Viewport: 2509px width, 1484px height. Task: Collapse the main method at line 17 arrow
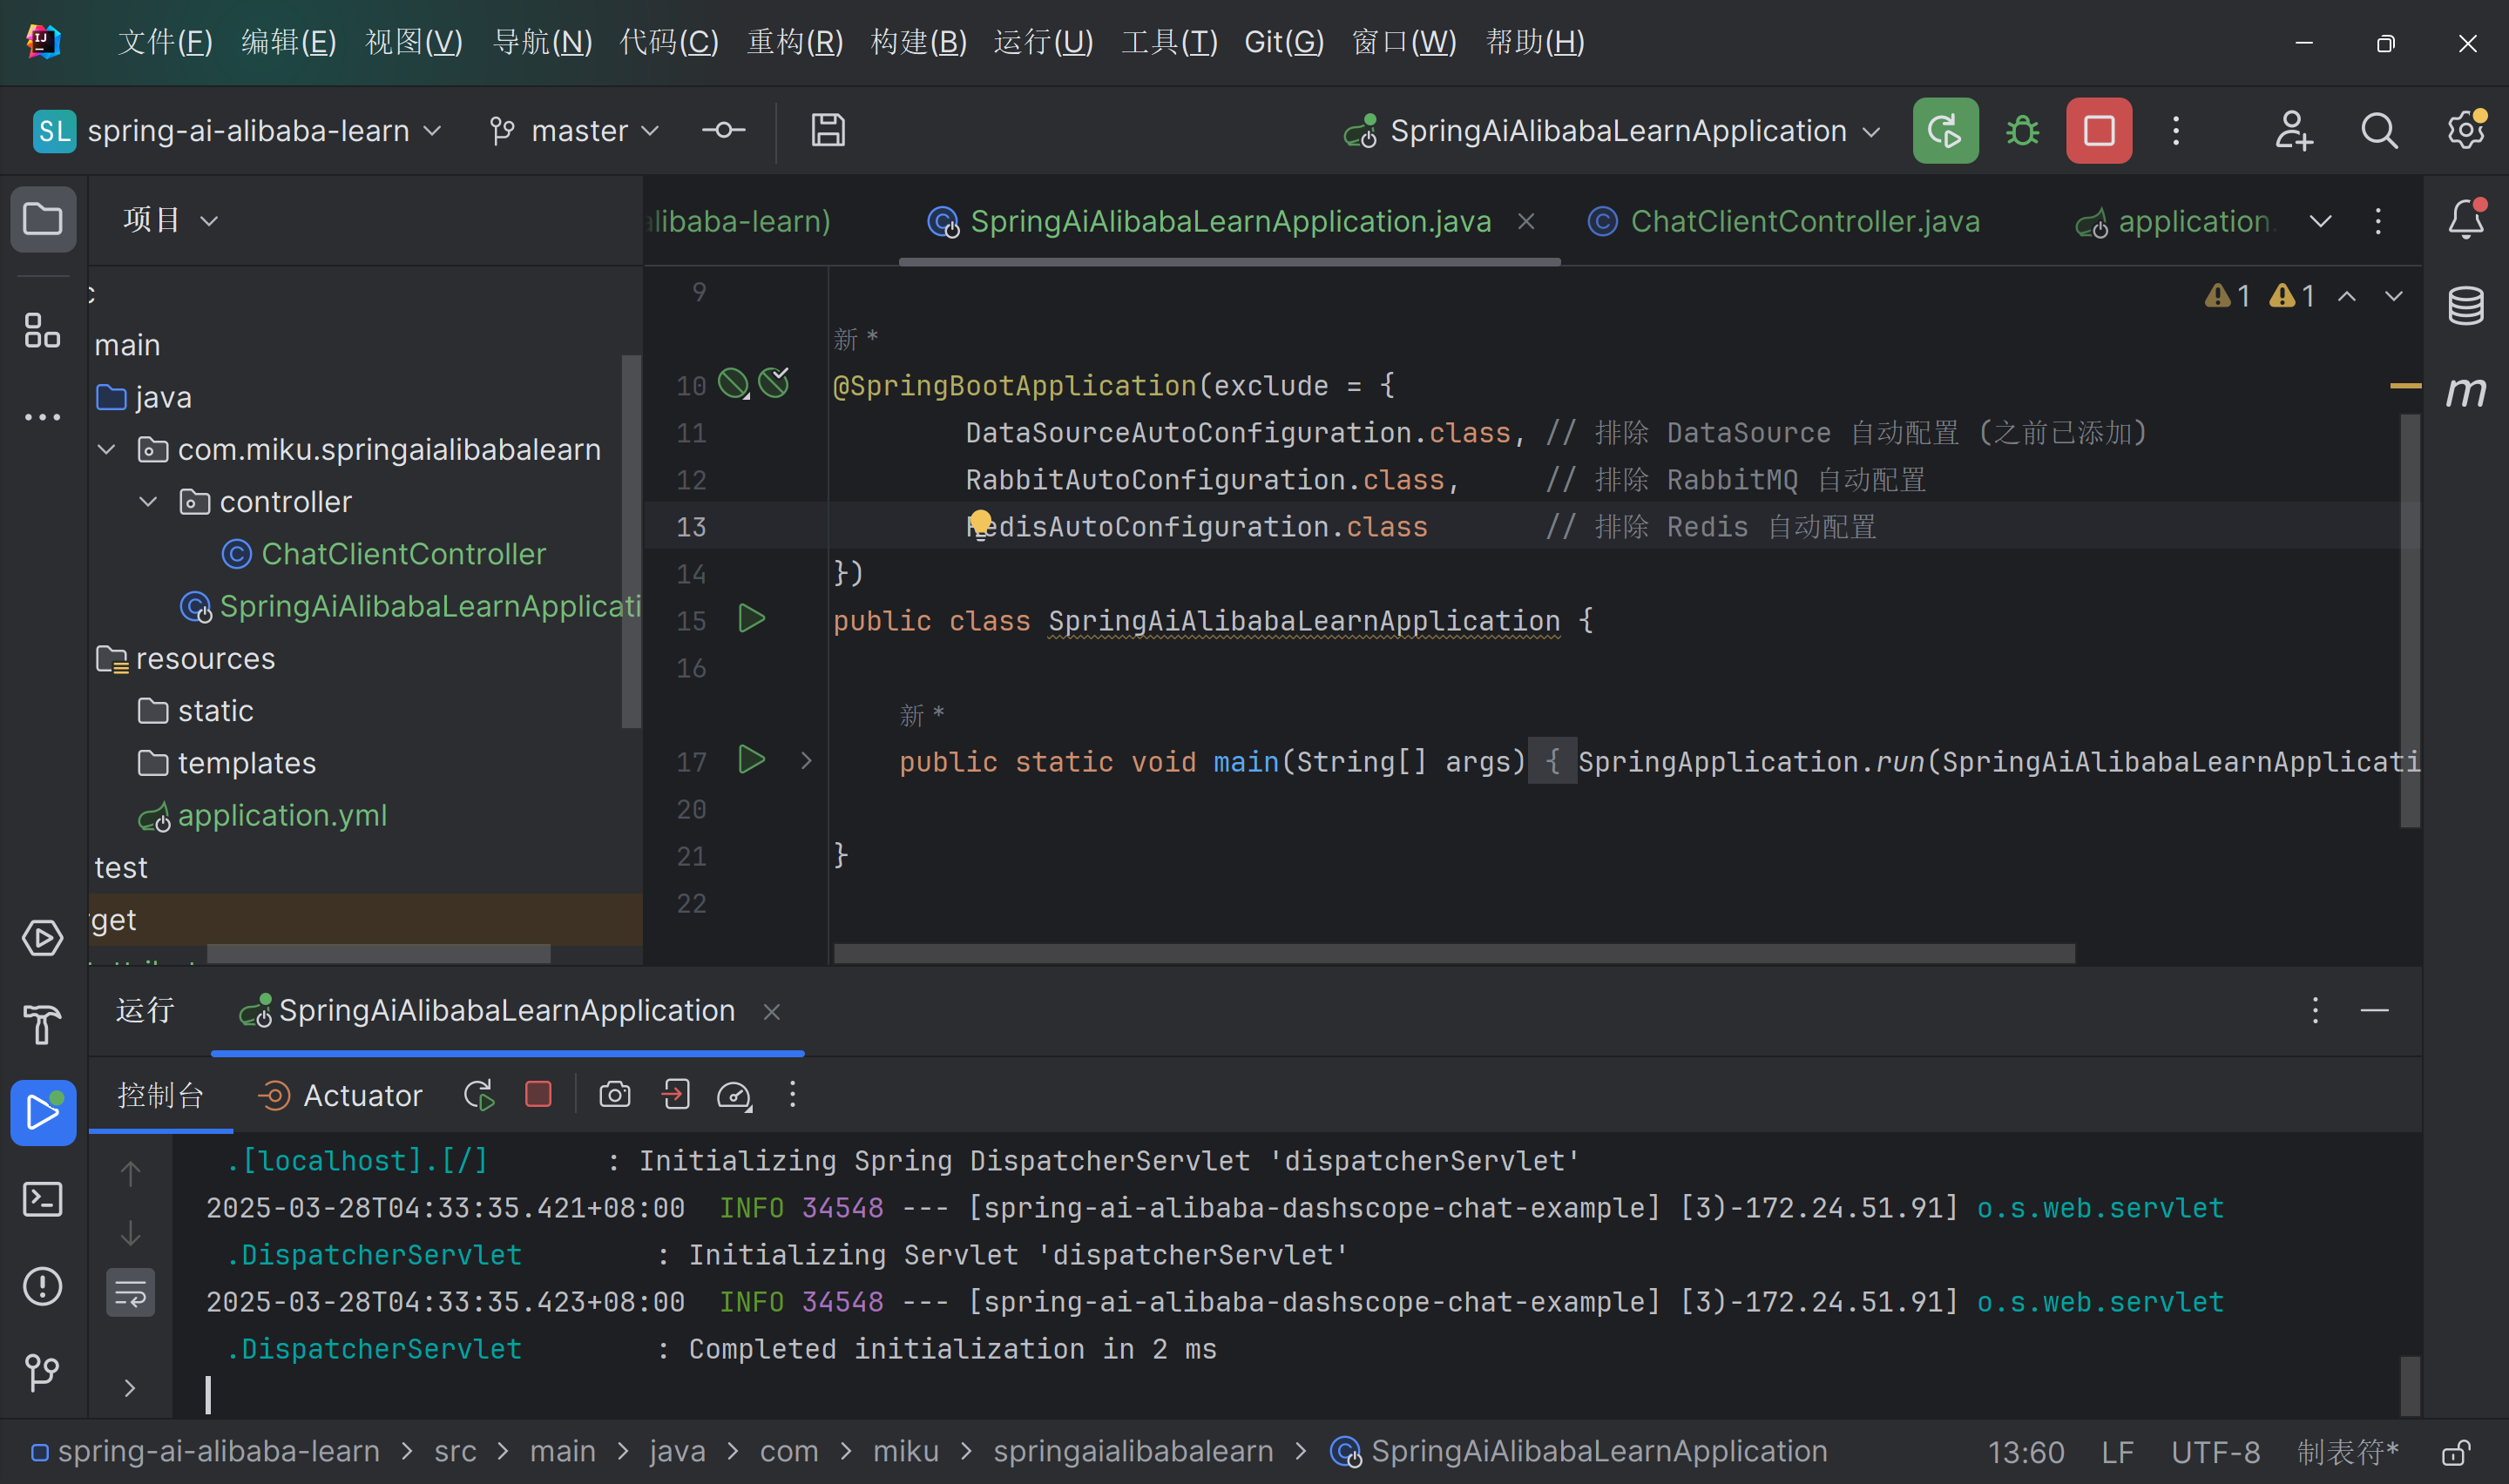coord(806,760)
